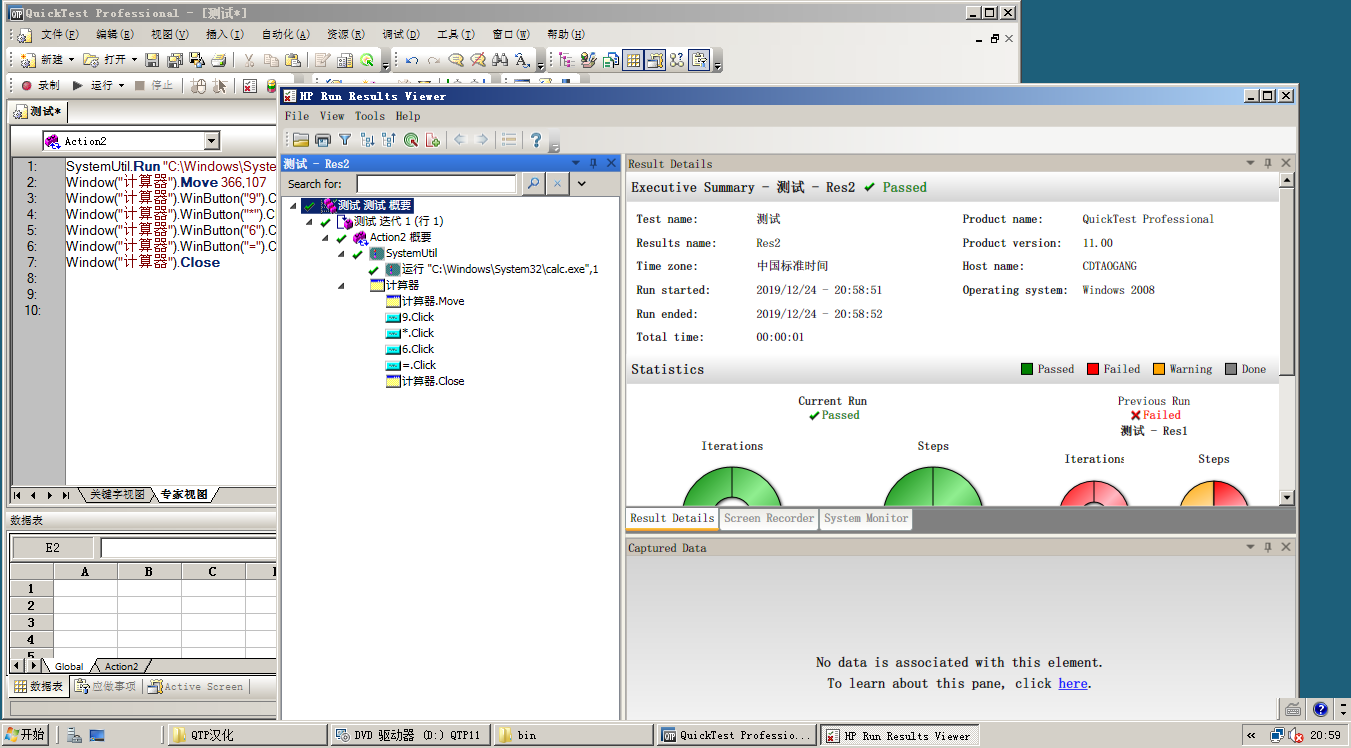
Task: Click the 新建 New test icon
Action: 28,60
